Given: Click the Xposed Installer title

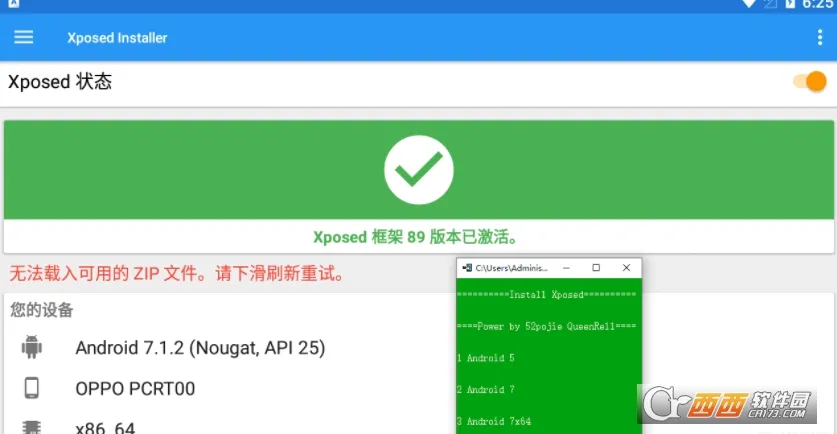Looking at the screenshot, I should pyautogui.click(x=117, y=38).
